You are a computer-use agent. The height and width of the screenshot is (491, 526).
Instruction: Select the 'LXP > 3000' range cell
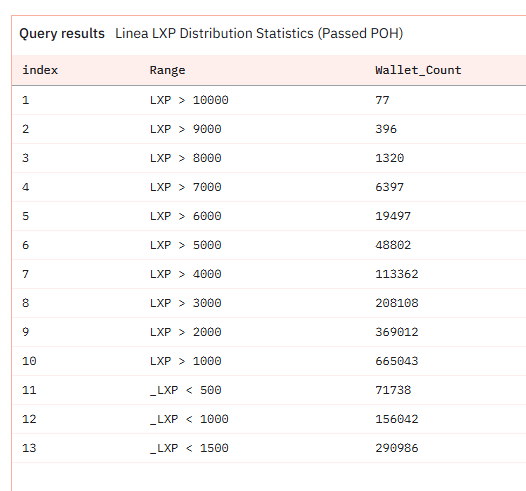(x=186, y=303)
